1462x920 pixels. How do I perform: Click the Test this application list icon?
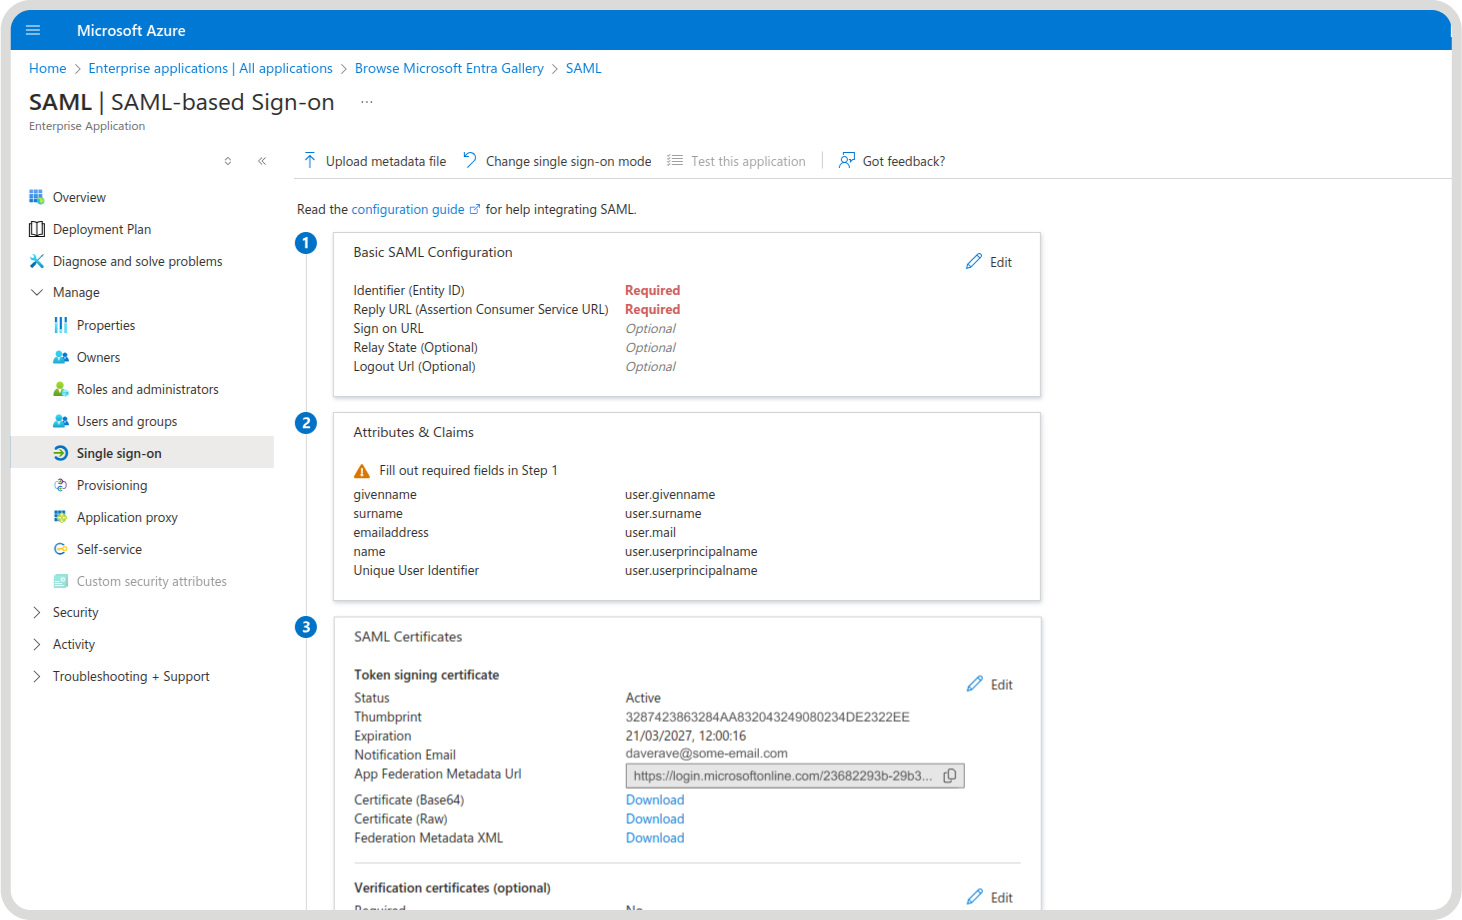tap(675, 160)
